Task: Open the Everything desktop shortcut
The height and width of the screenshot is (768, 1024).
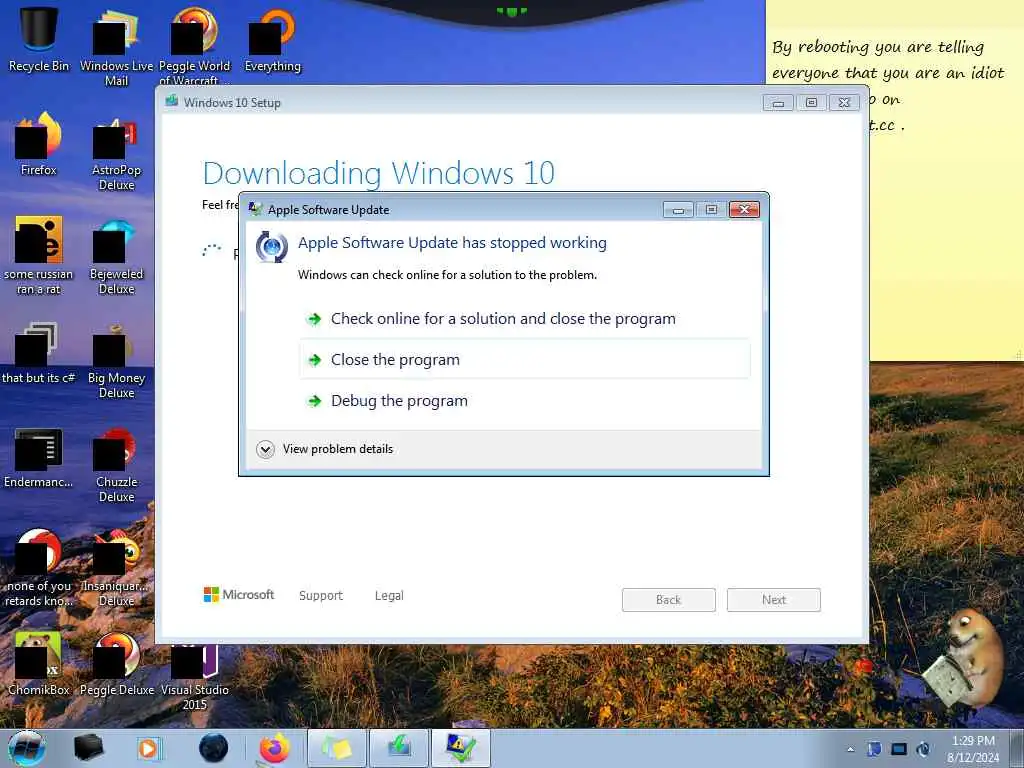Action: [272, 39]
